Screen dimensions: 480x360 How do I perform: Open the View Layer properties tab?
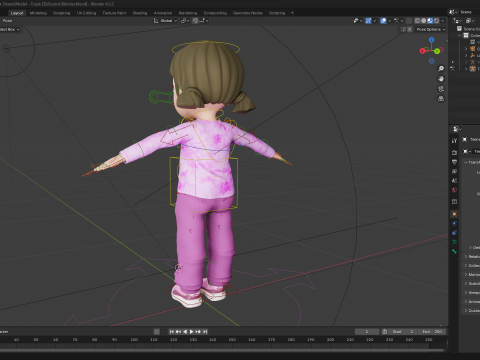454,171
